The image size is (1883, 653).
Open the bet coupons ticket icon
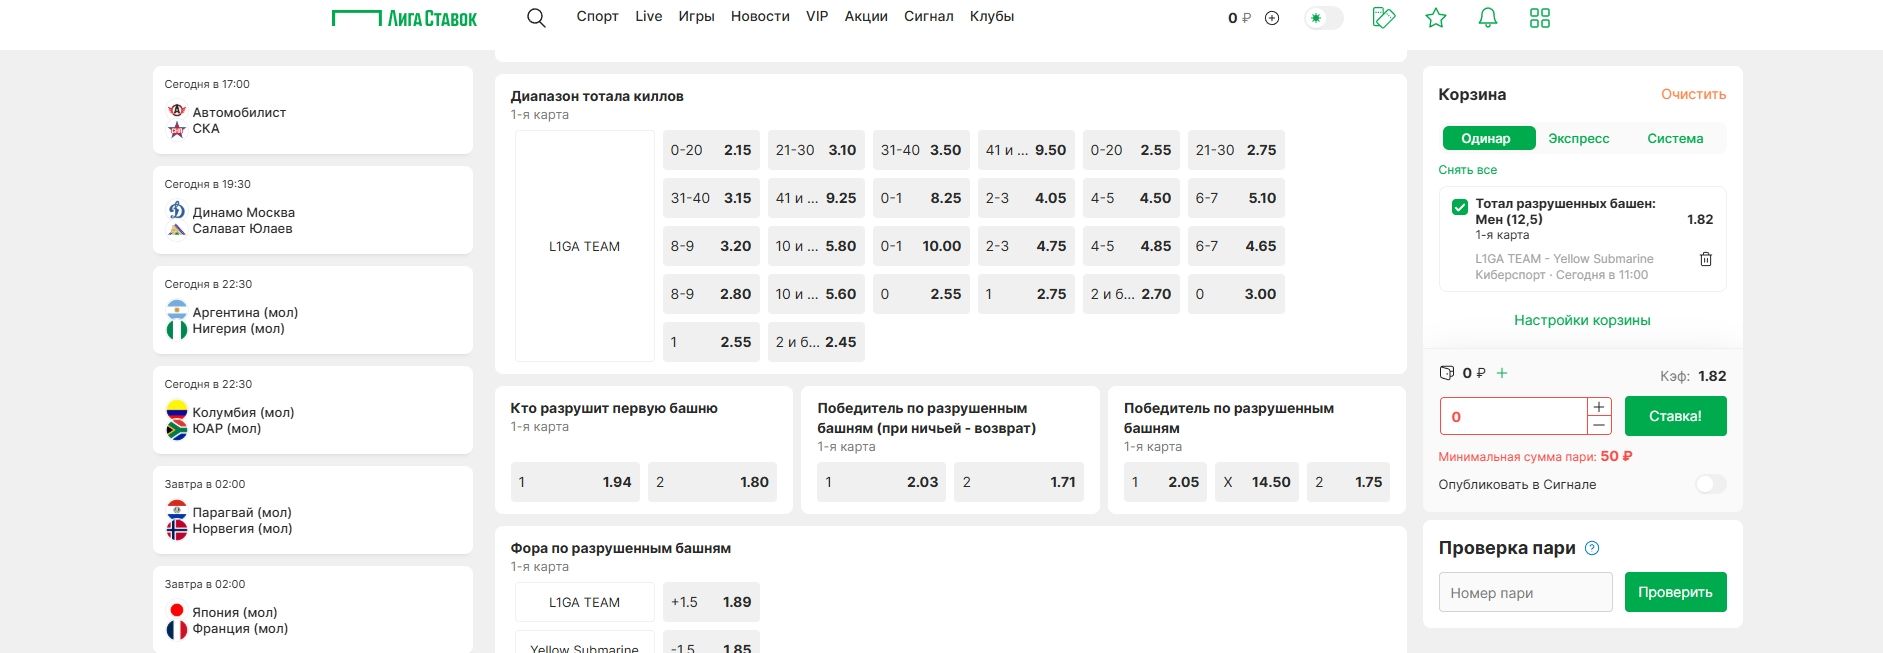pos(1384,18)
